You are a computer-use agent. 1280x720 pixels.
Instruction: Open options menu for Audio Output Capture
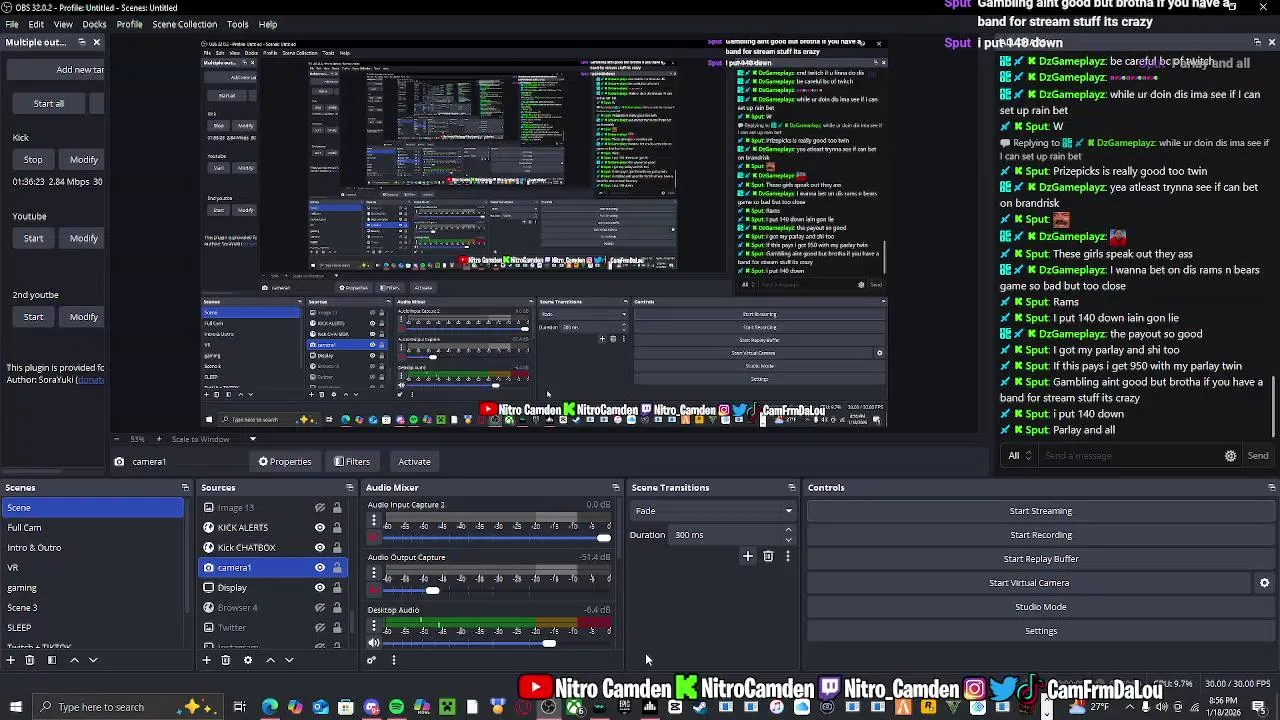[373, 573]
